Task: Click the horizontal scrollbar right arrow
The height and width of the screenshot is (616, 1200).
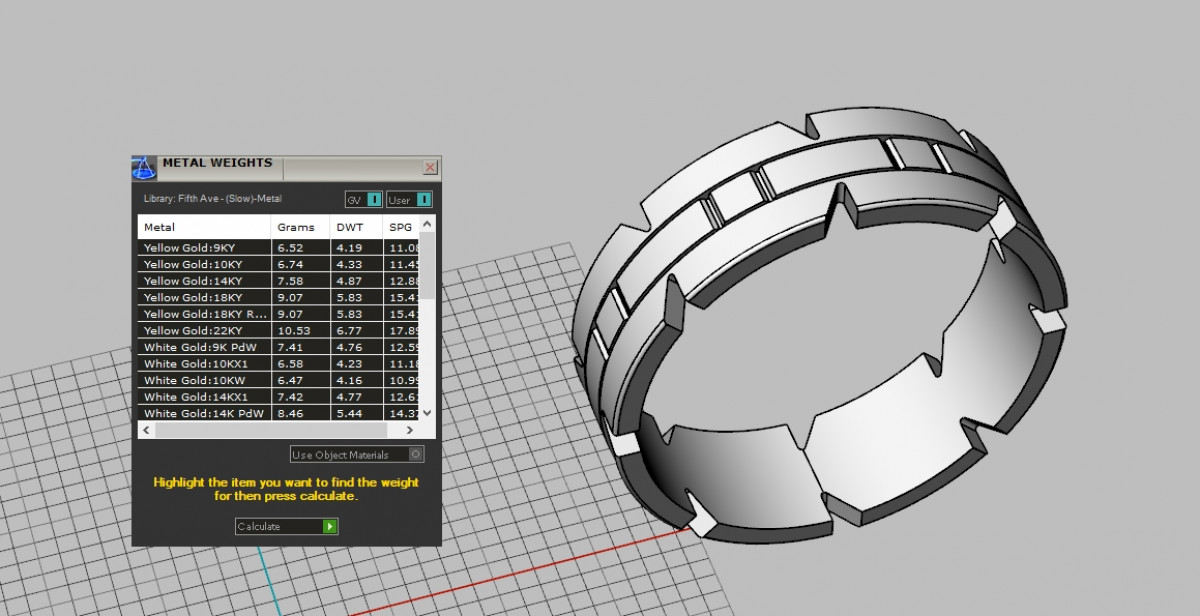Action: (x=409, y=430)
